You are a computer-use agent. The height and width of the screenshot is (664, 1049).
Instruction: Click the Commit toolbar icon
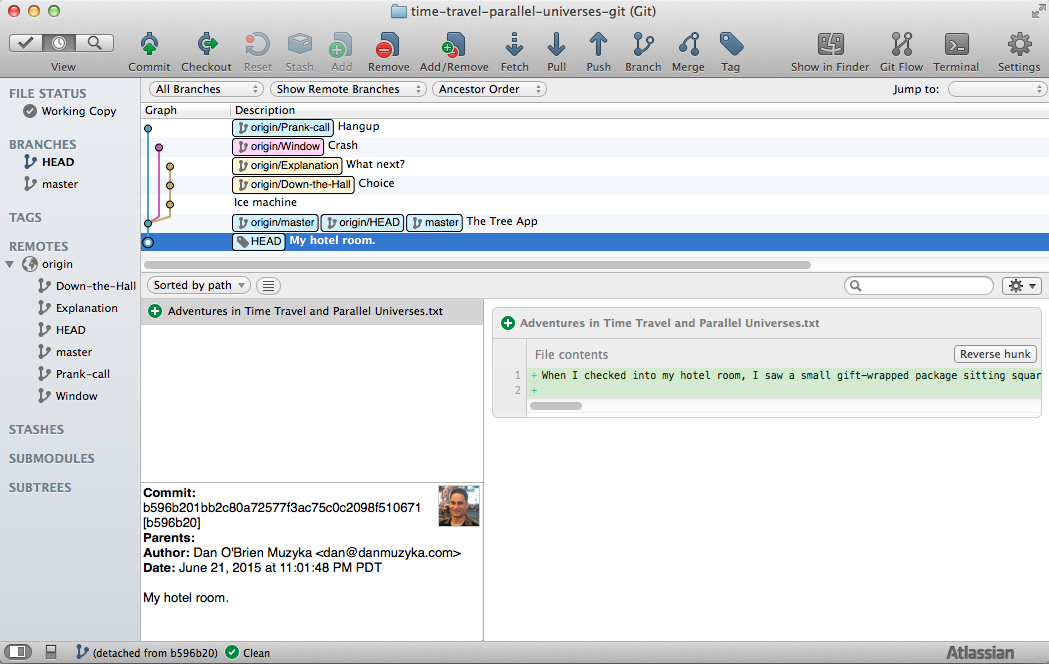click(149, 45)
